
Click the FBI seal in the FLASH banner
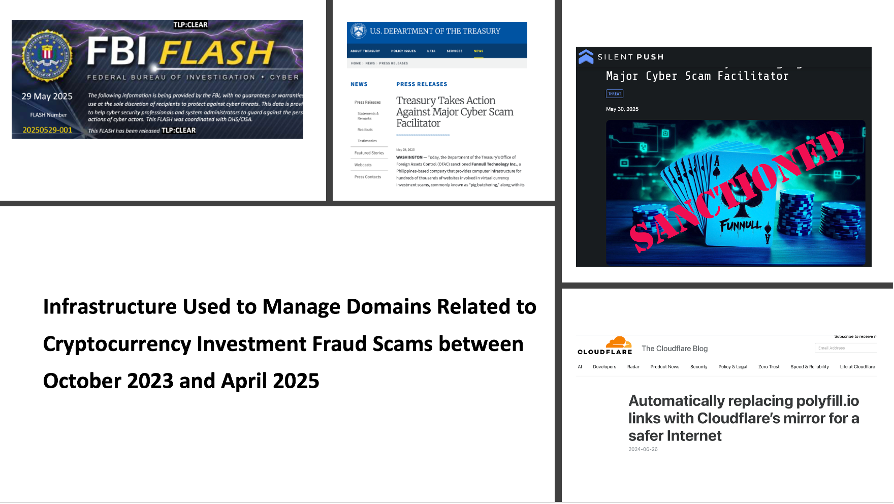click(x=47, y=56)
